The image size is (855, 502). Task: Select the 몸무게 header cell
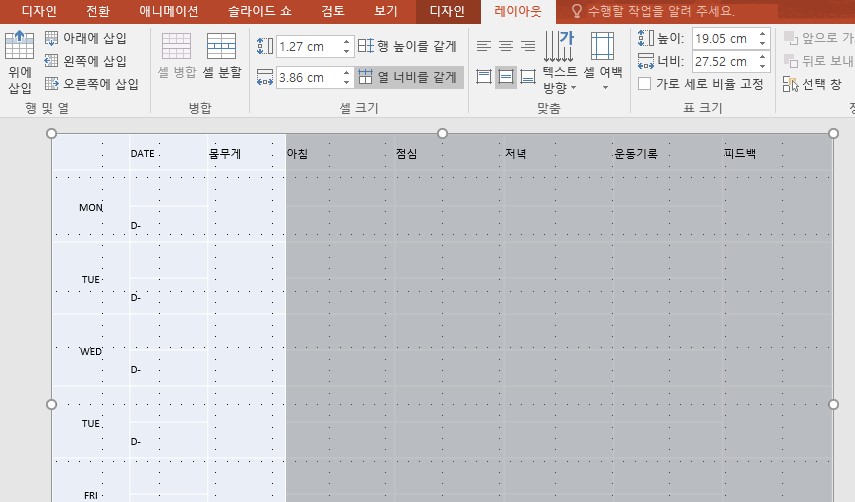click(246, 153)
